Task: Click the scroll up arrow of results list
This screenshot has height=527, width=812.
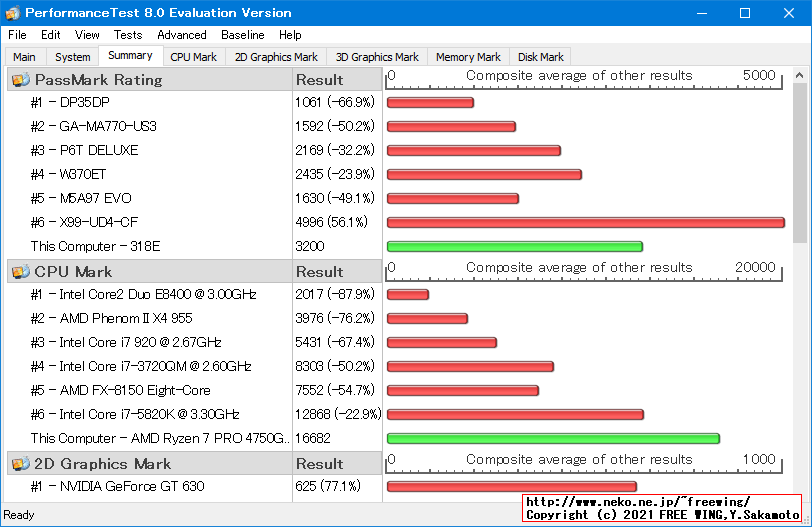Action: [x=800, y=77]
